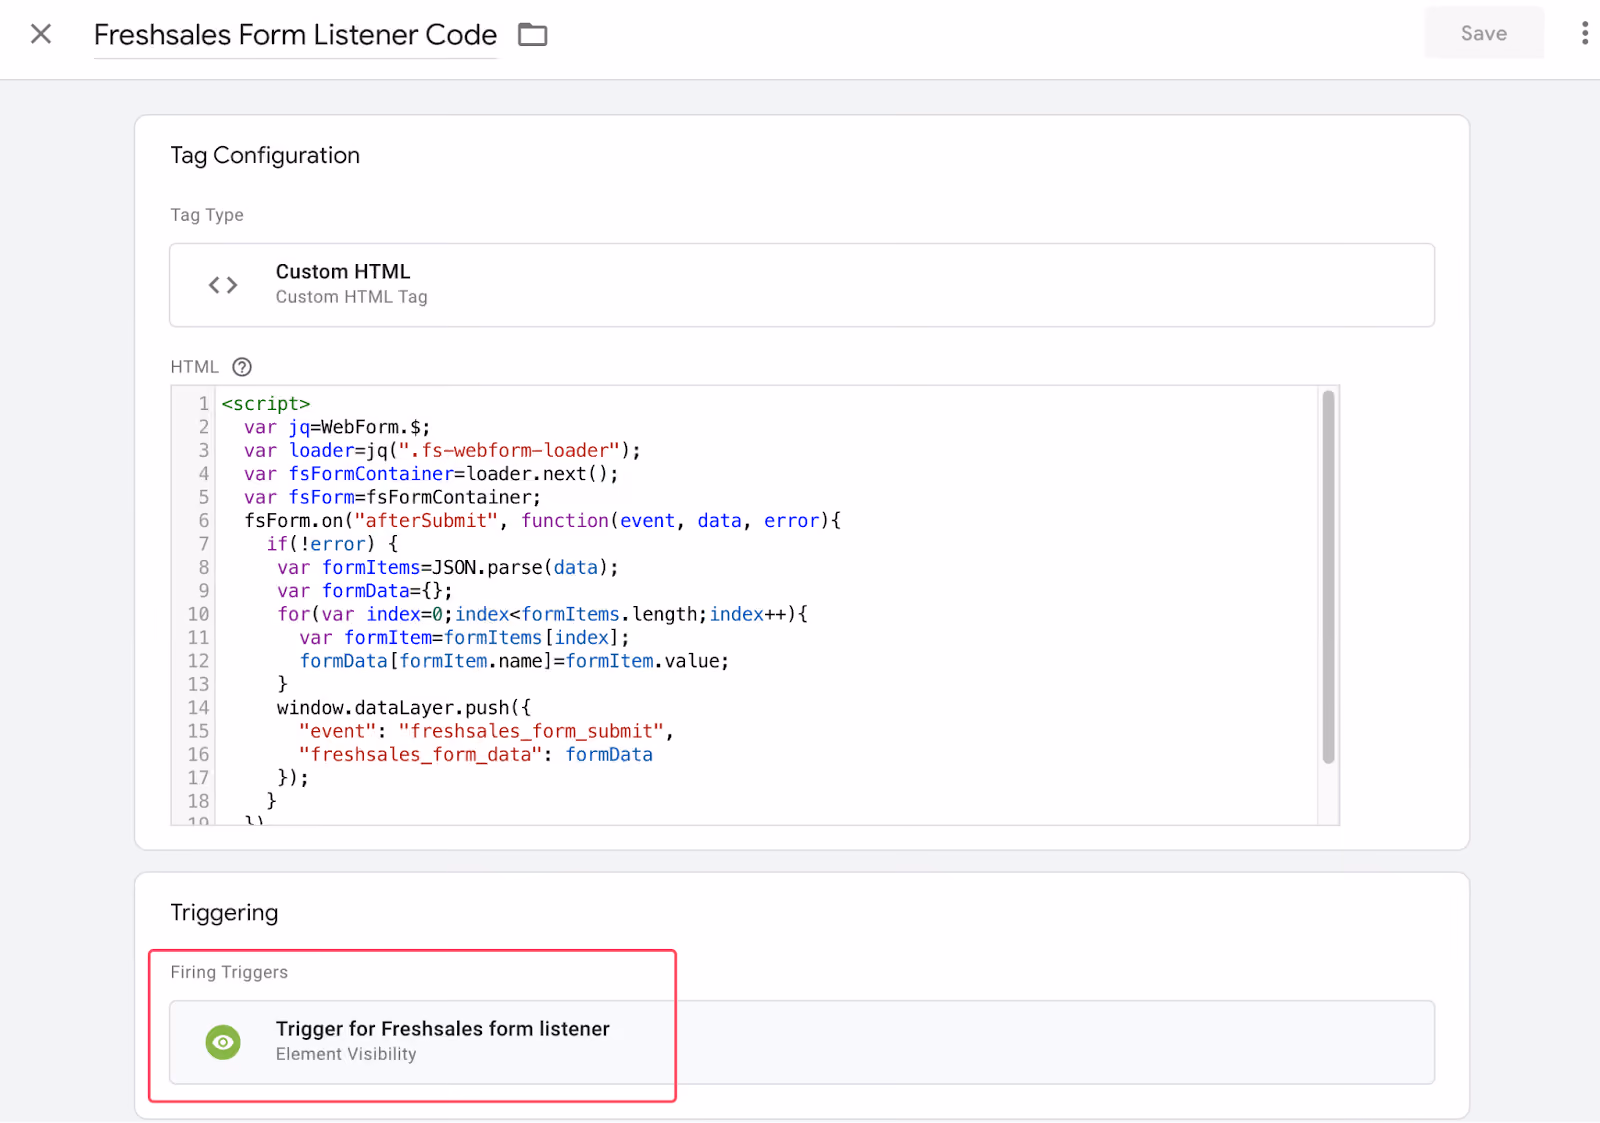Image resolution: width=1600 pixels, height=1123 pixels.
Task: Click the HTML help question mark icon
Action: 242,367
